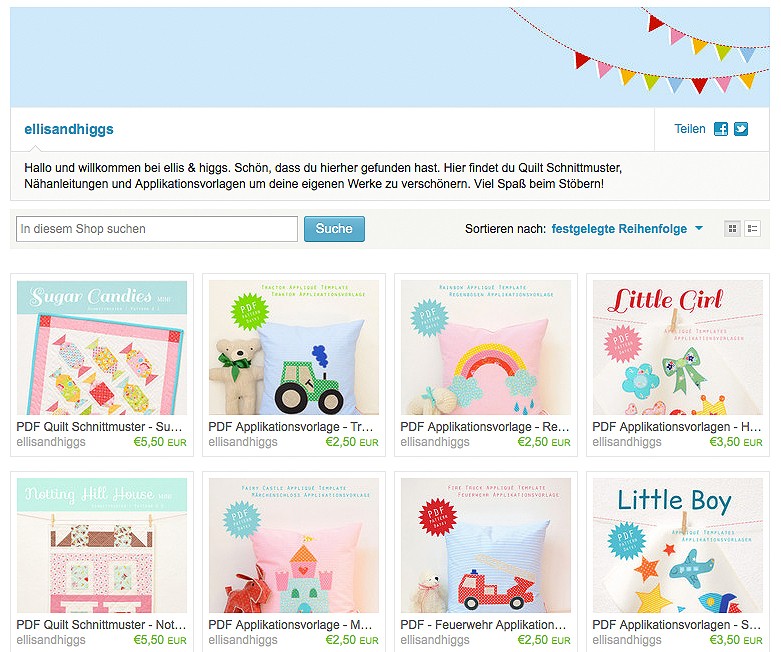Share shop via Facebook icon
This screenshot has height=652, width=781.
[x=721, y=129]
